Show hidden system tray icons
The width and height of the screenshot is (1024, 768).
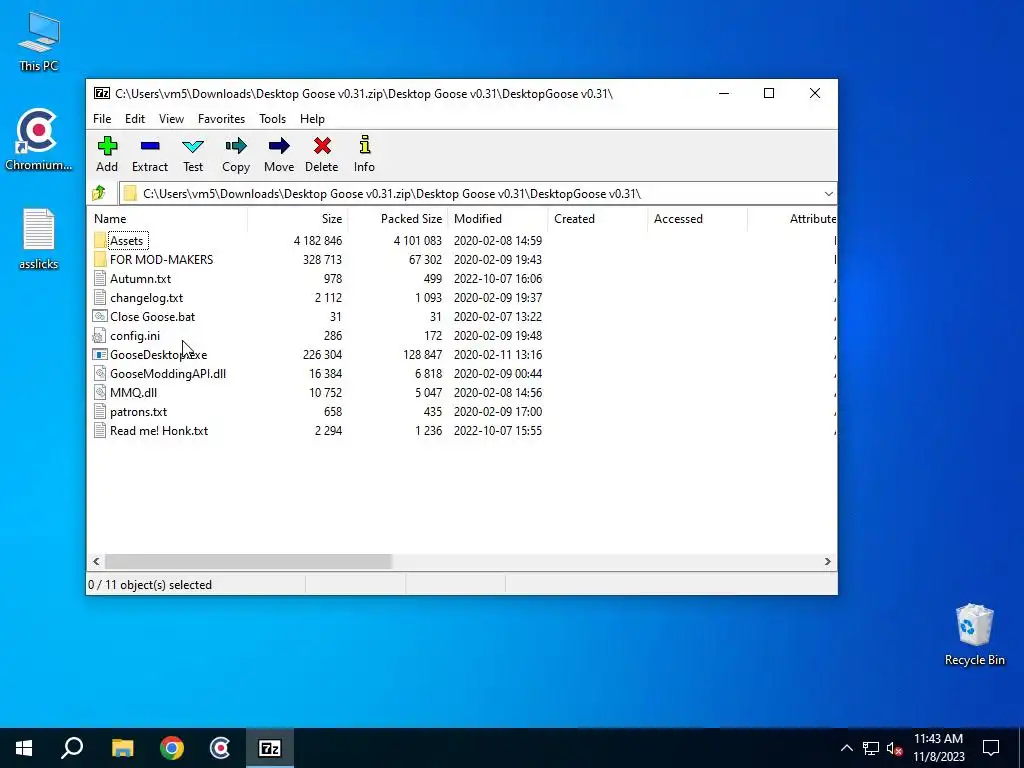click(x=846, y=748)
